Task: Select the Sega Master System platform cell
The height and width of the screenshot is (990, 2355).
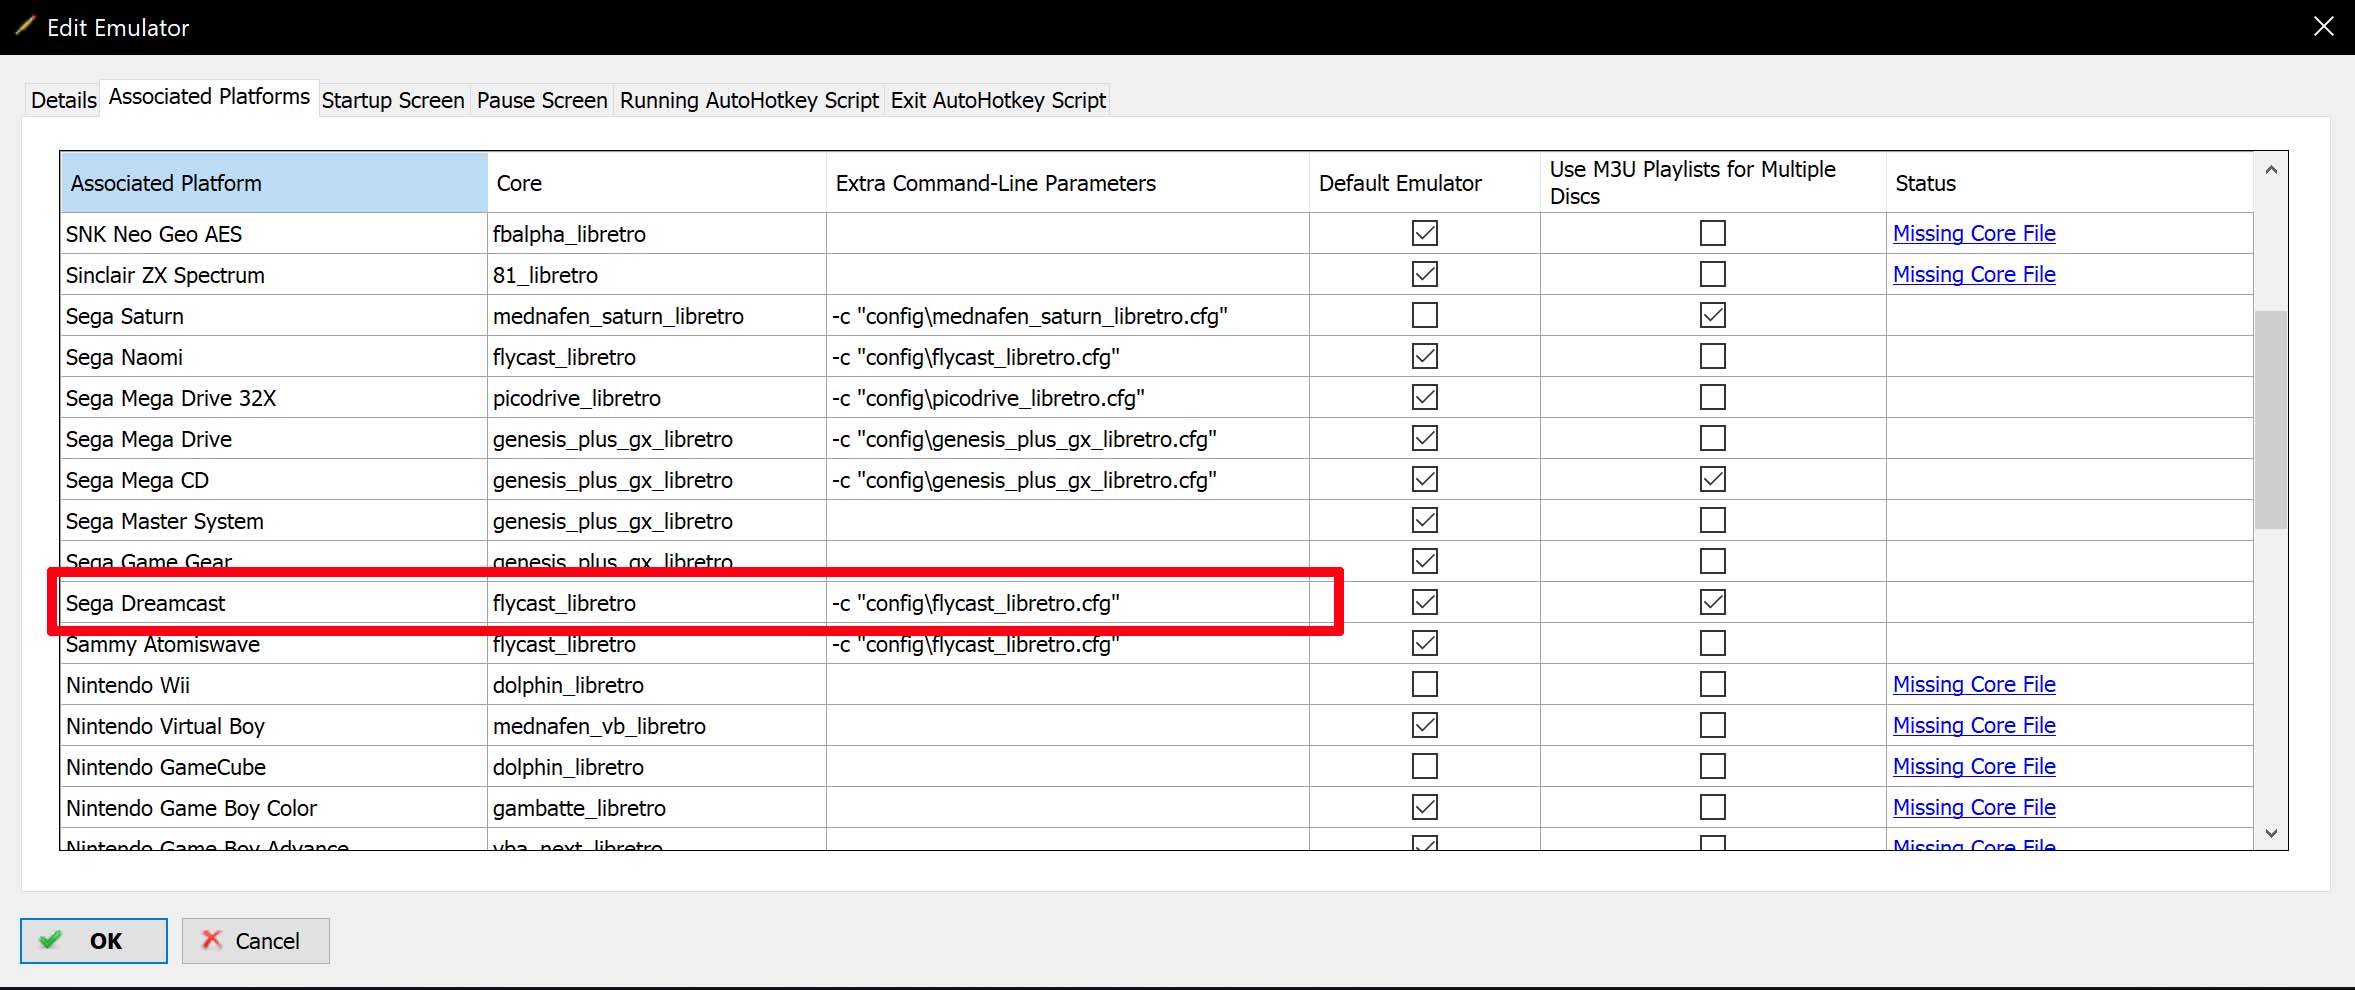Action: click(x=274, y=521)
